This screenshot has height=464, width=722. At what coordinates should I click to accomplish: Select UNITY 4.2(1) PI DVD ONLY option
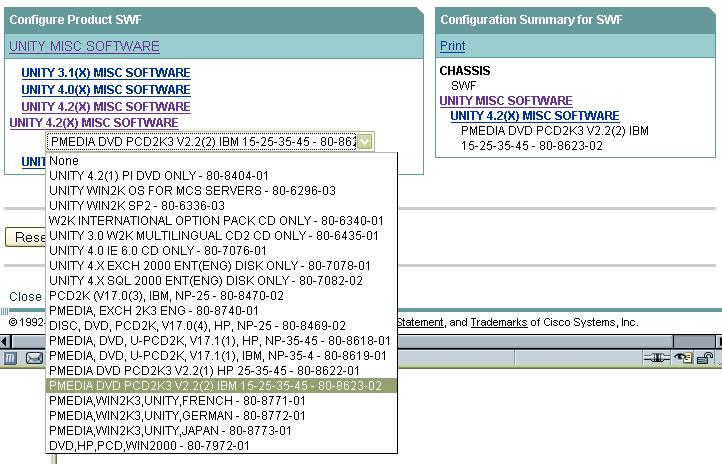point(221,176)
